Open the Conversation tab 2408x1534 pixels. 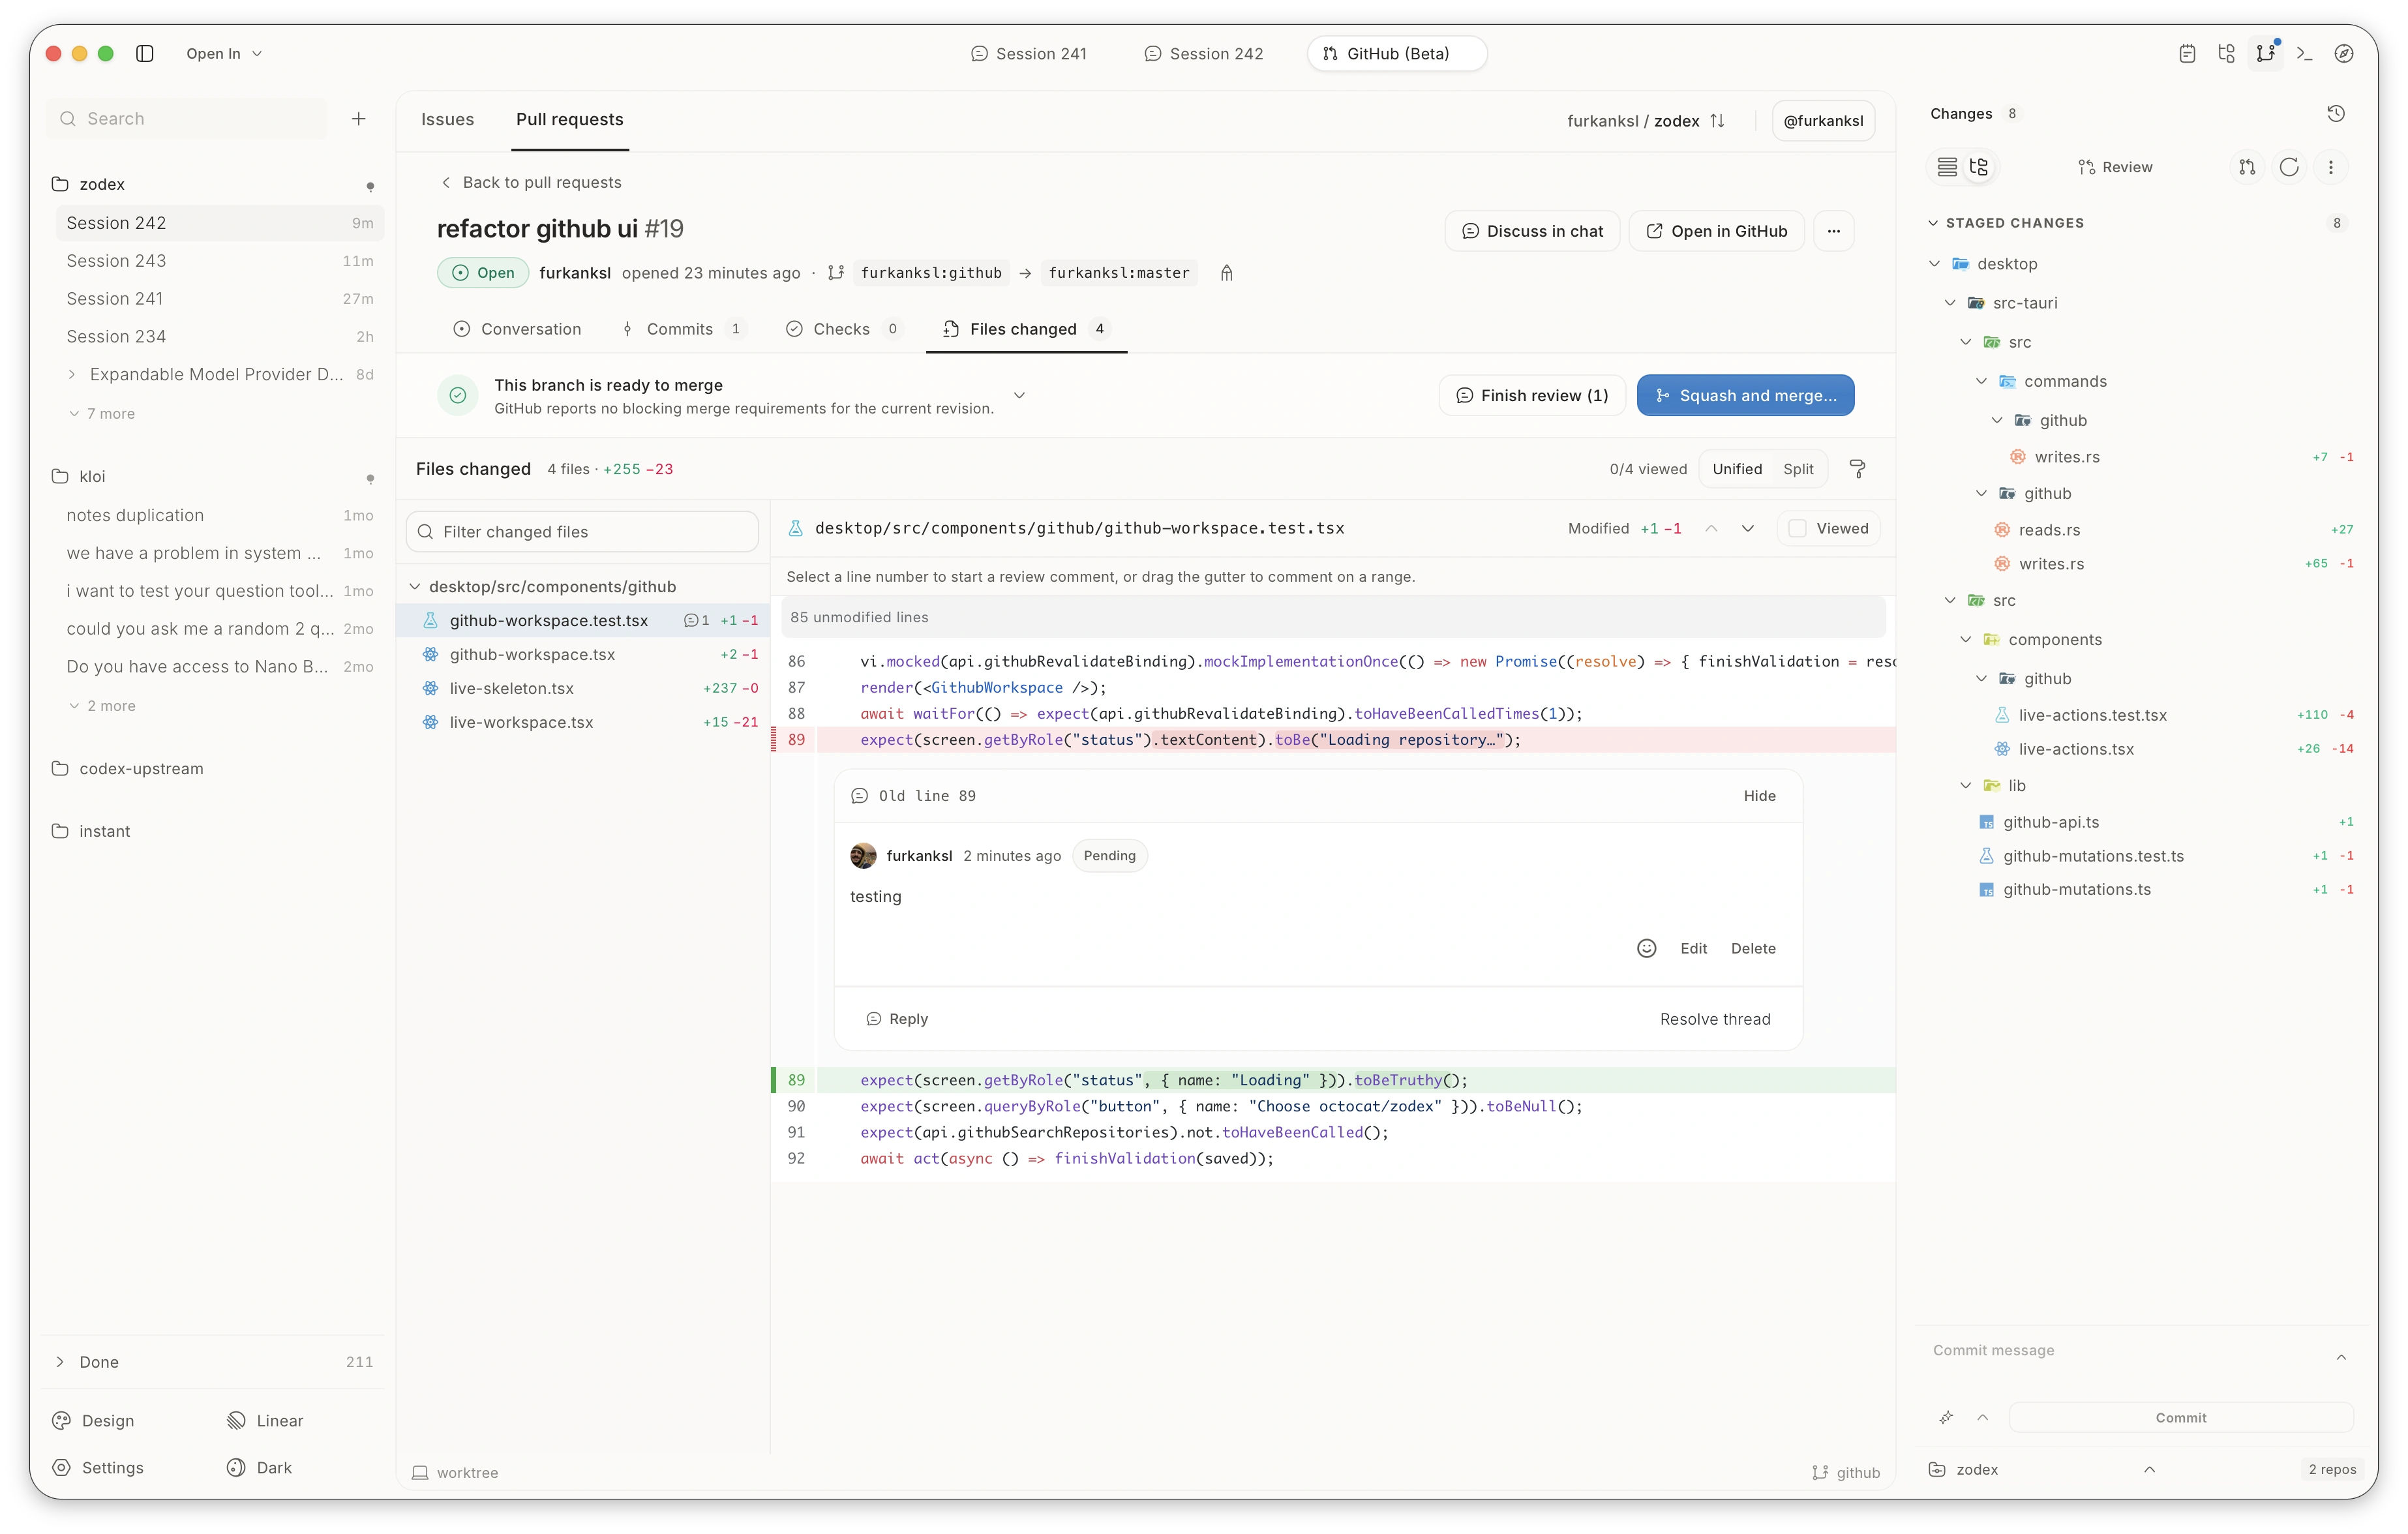tap(517, 329)
